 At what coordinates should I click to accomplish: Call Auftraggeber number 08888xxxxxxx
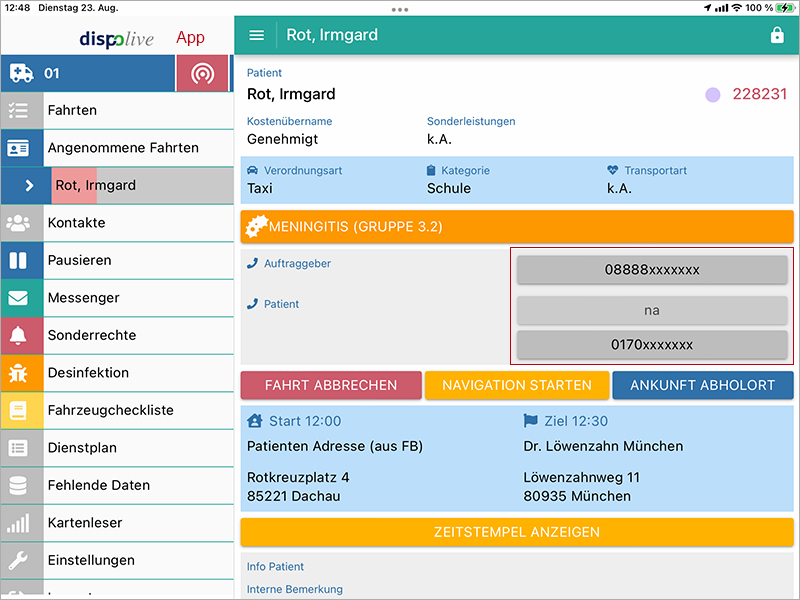(652, 270)
